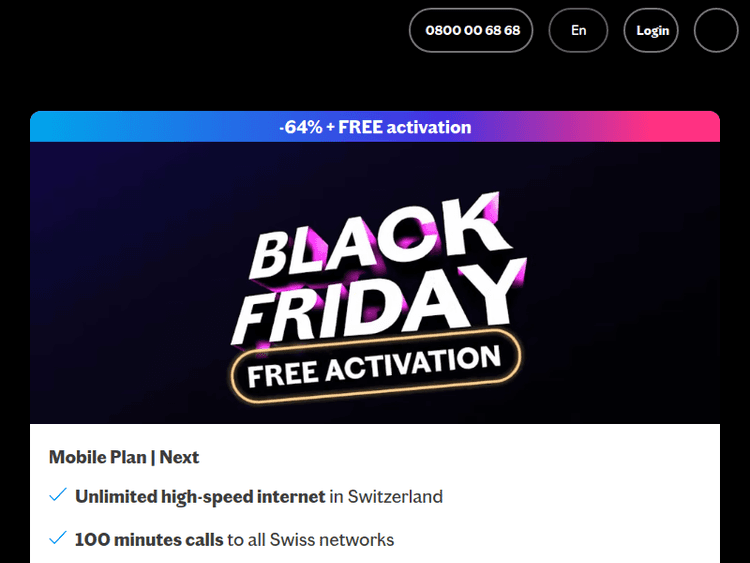Click the pink end of the promo strip
This screenshot has width=750, height=563.
click(690, 127)
